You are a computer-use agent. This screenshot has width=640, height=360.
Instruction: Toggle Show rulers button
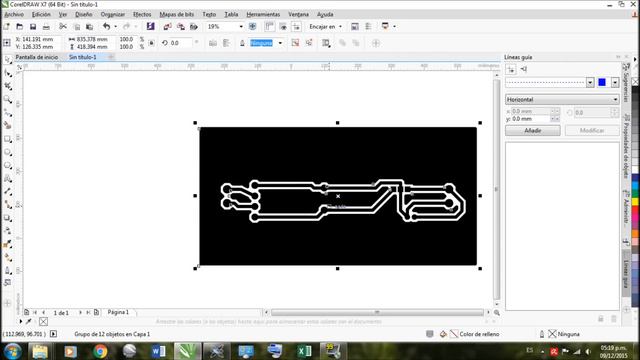point(269,27)
